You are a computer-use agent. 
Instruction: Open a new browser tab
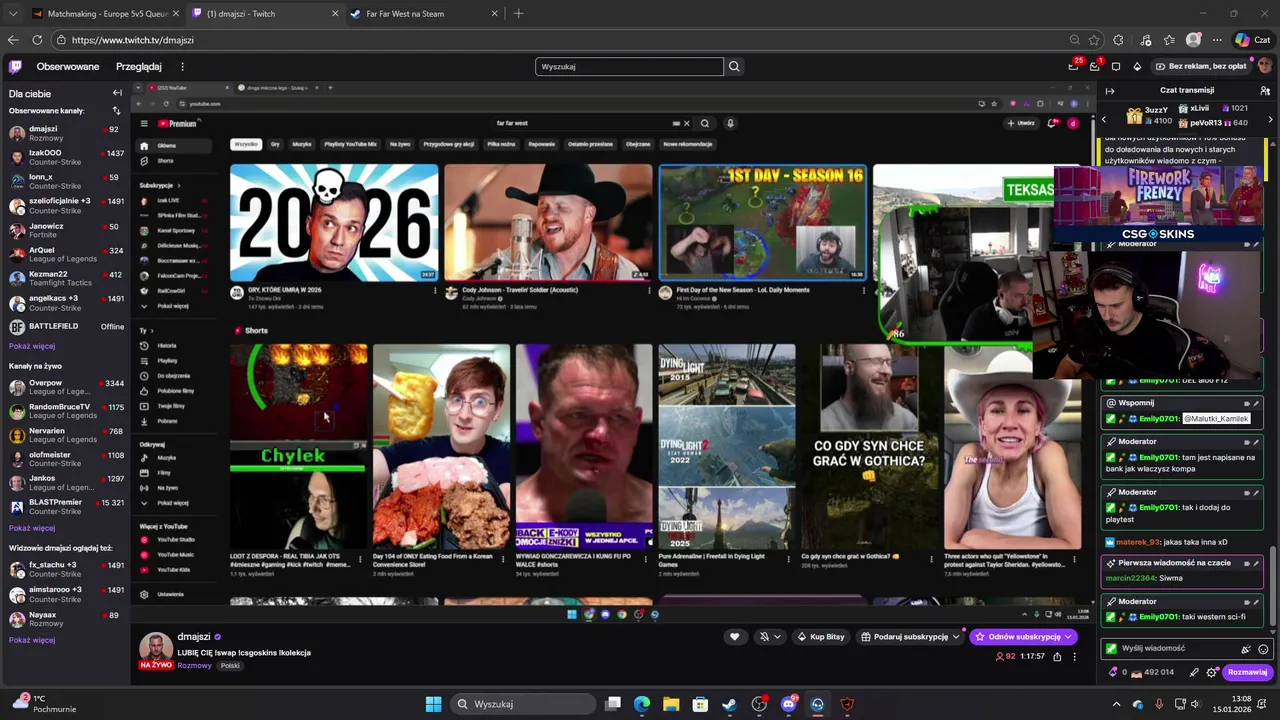[x=518, y=14]
